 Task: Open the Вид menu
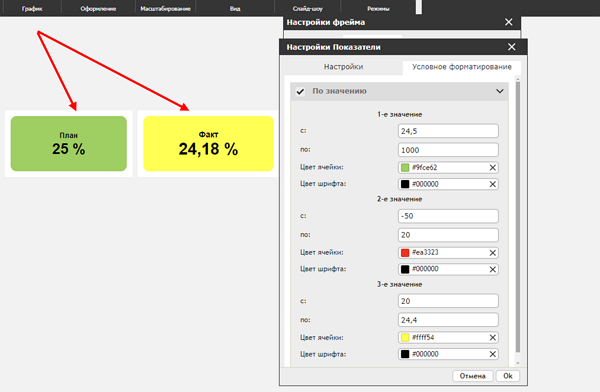pos(235,8)
